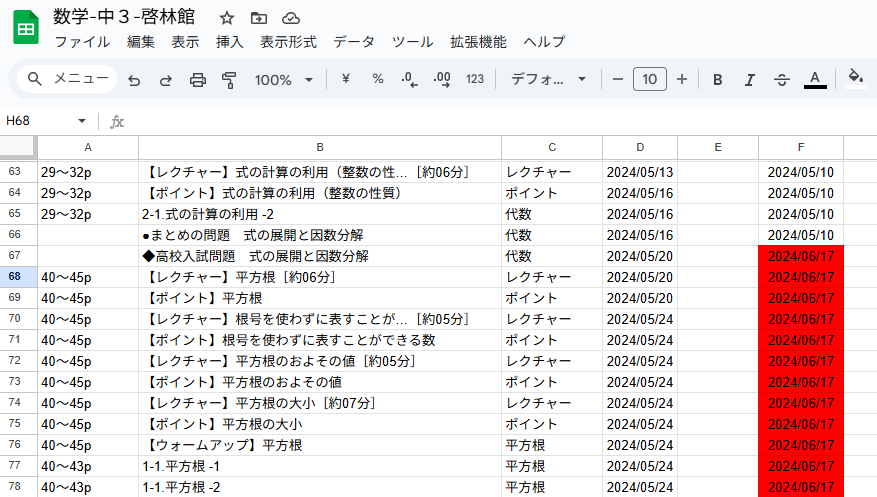Decrease font size with minus button
Screen dimensions: 877x497
point(618,80)
